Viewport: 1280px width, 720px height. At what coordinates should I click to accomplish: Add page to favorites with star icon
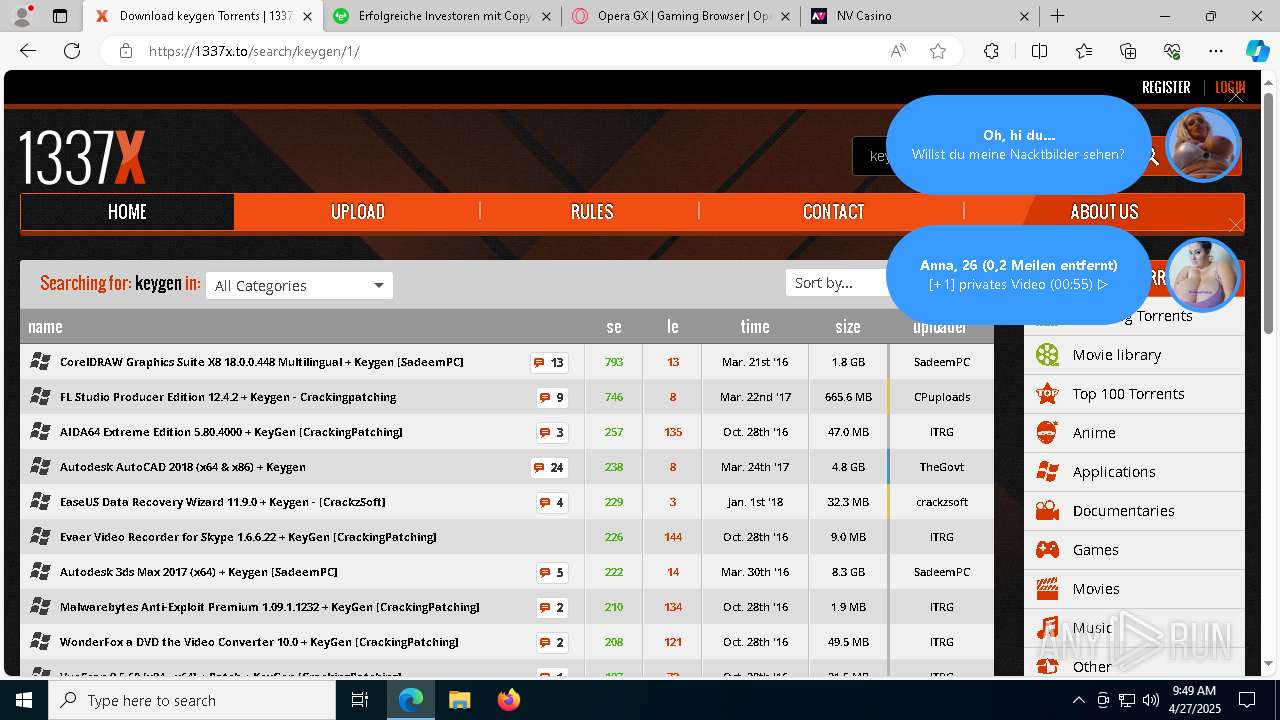pos(938,51)
